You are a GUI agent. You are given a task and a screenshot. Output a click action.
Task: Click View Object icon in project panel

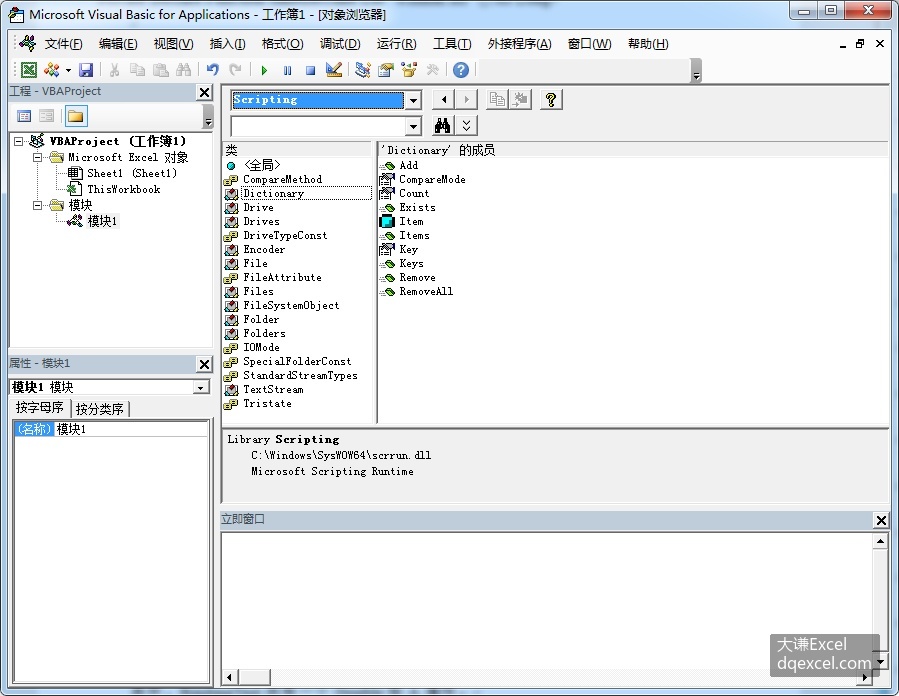46,116
